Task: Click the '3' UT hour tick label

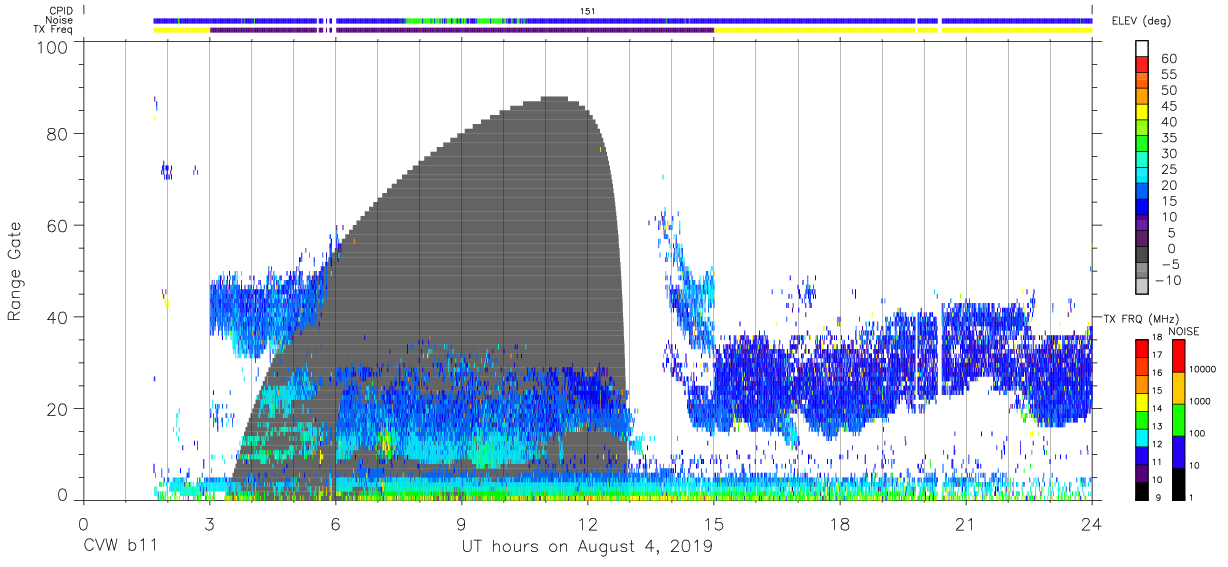Action: tap(210, 523)
